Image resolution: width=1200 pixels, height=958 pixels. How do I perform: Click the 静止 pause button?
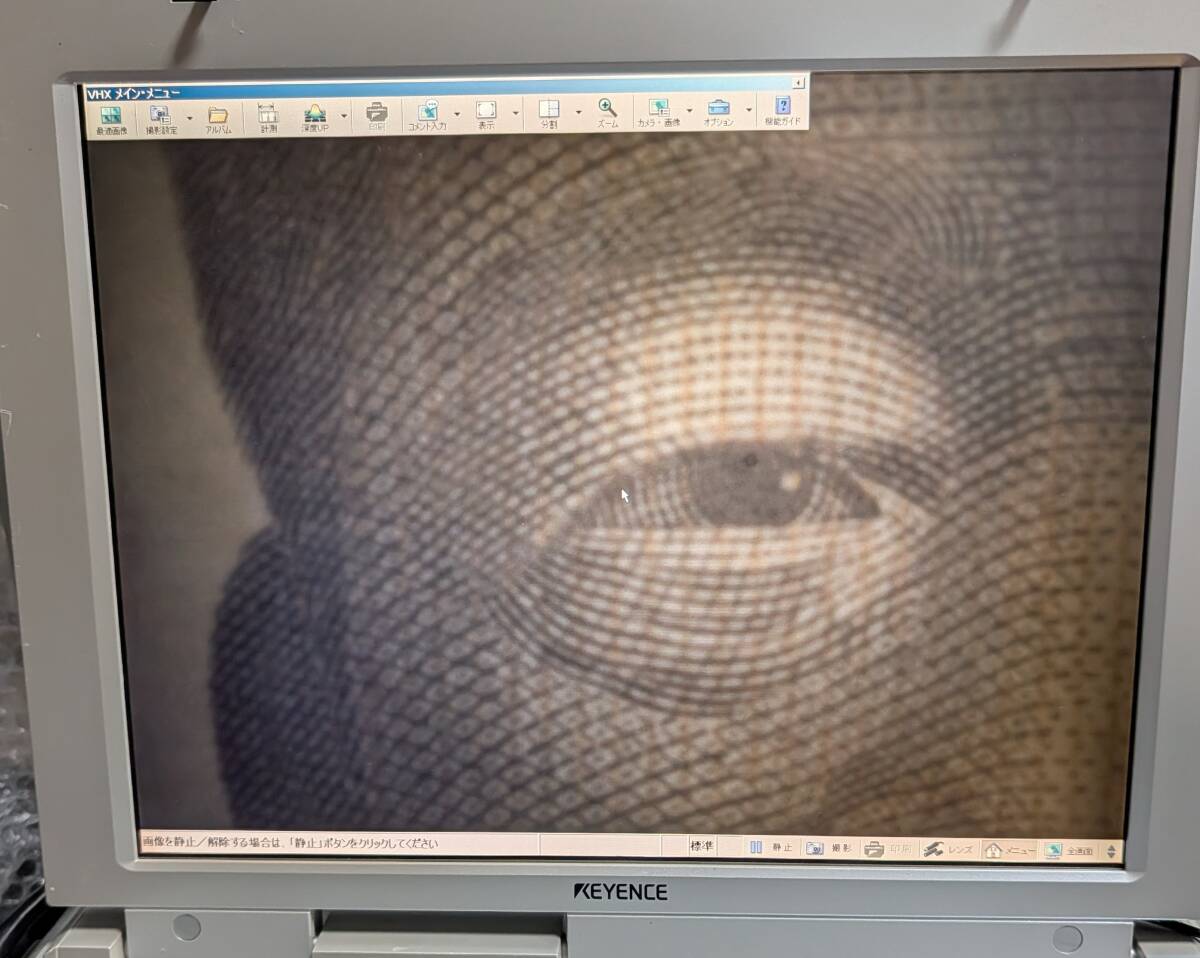(x=772, y=847)
